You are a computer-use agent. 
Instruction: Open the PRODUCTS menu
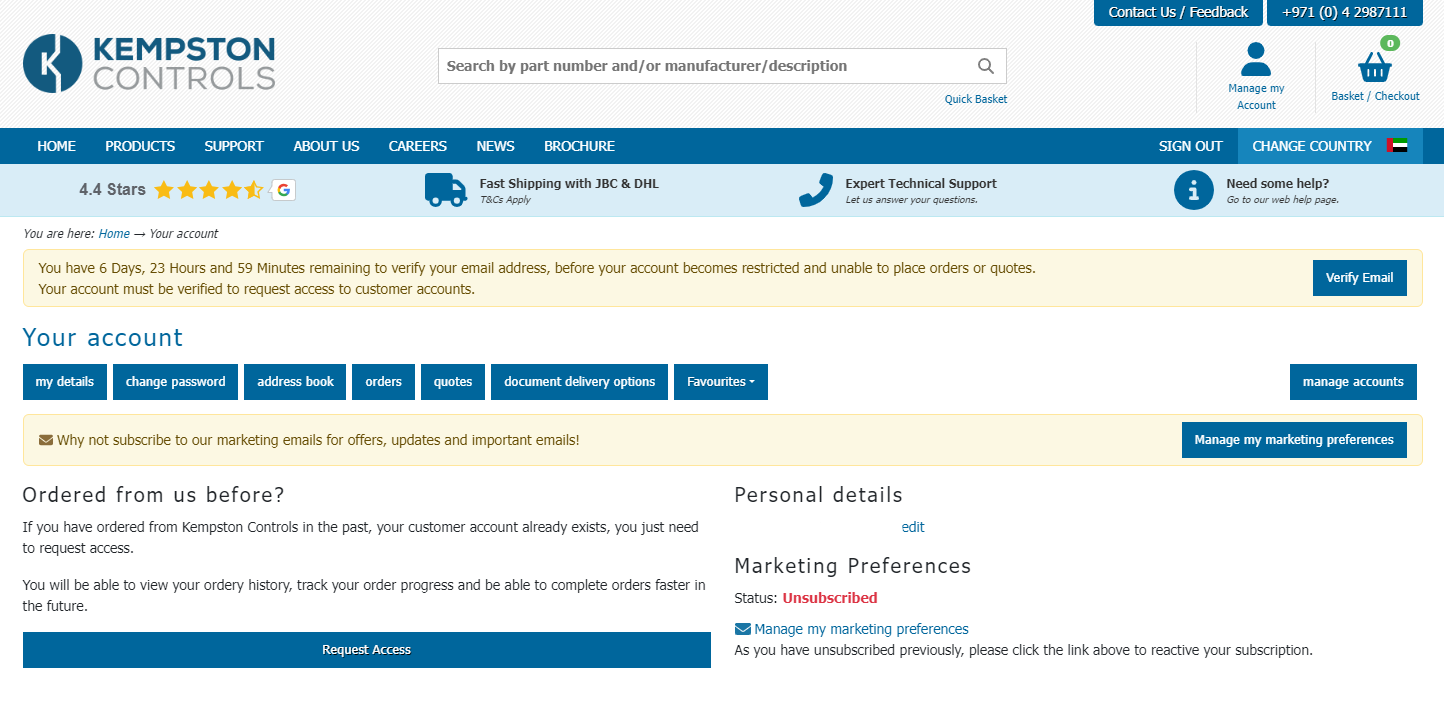click(140, 146)
